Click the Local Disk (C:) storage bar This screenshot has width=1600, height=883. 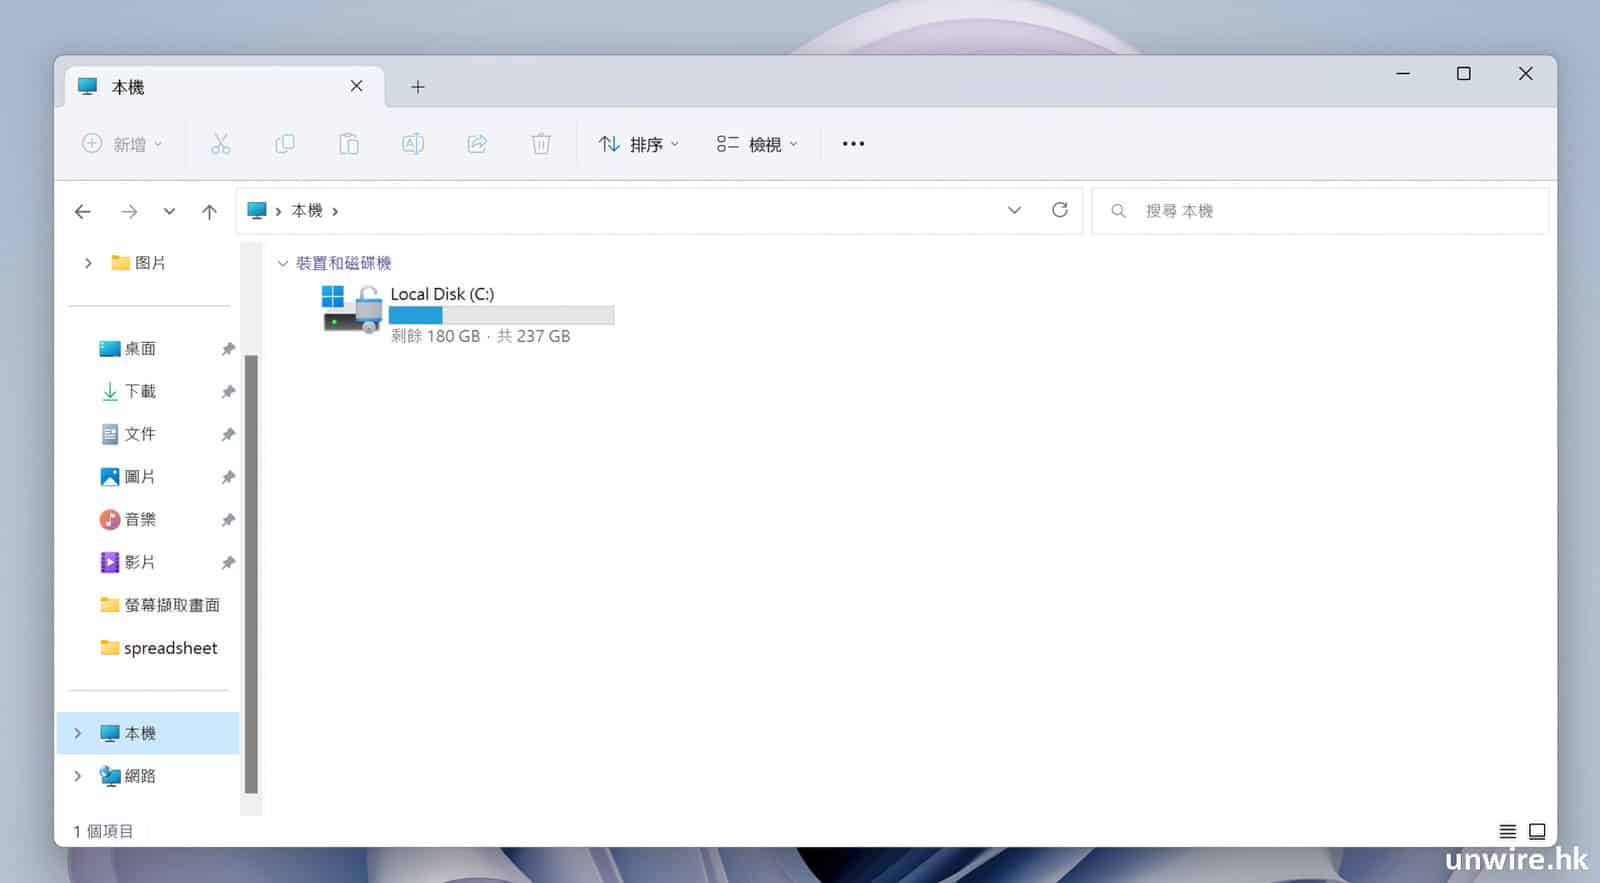point(501,315)
